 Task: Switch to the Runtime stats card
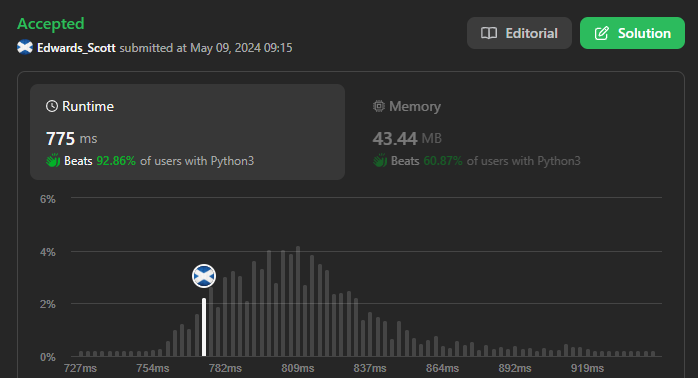coord(187,132)
